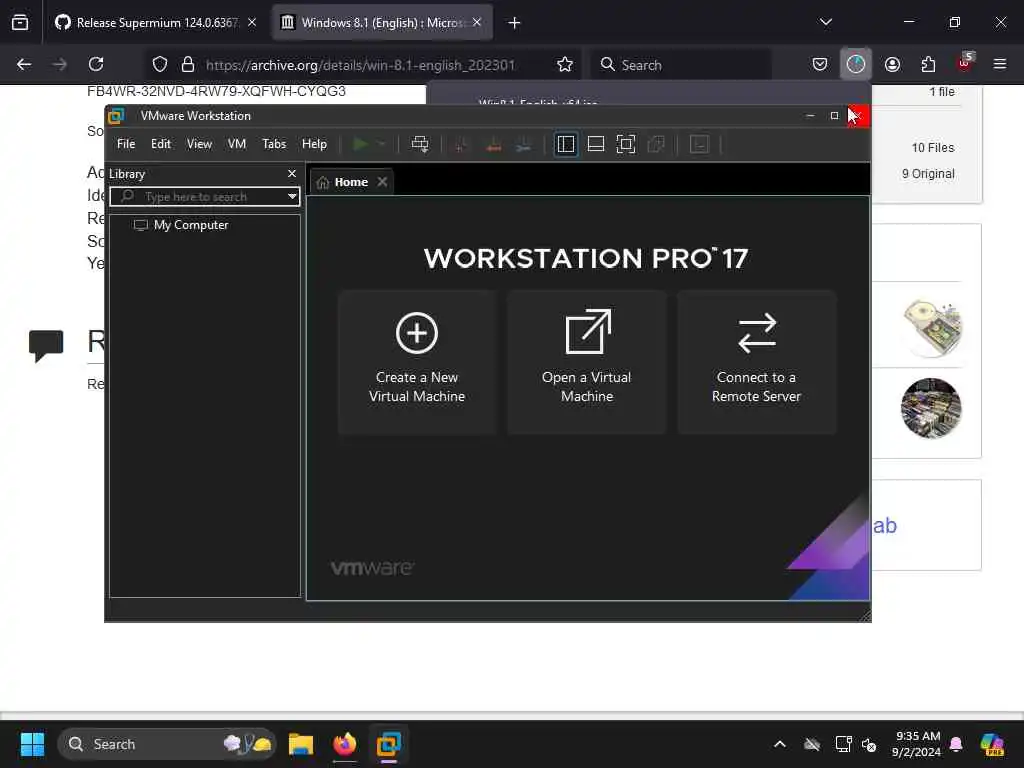Open the Windows Start menu
Image resolution: width=1024 pixels, height=768 pixels.
point(32,744)
